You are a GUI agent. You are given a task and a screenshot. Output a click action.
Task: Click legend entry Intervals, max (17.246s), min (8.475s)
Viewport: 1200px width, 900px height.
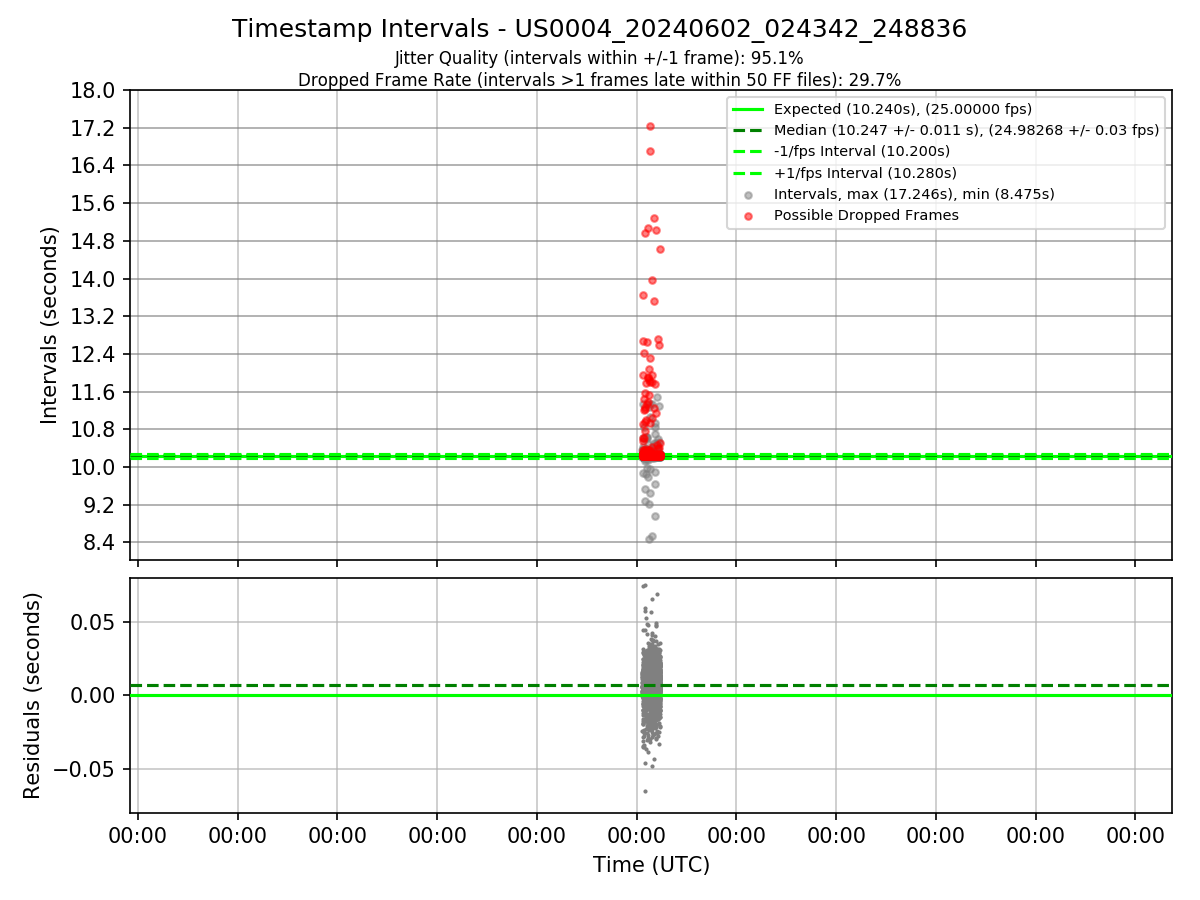914,194
